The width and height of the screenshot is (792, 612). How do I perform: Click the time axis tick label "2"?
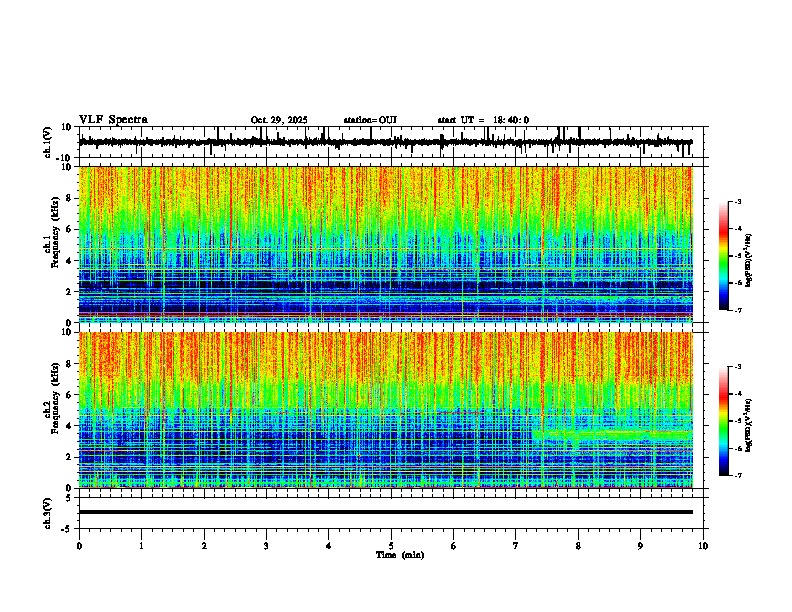pos(204,546)
